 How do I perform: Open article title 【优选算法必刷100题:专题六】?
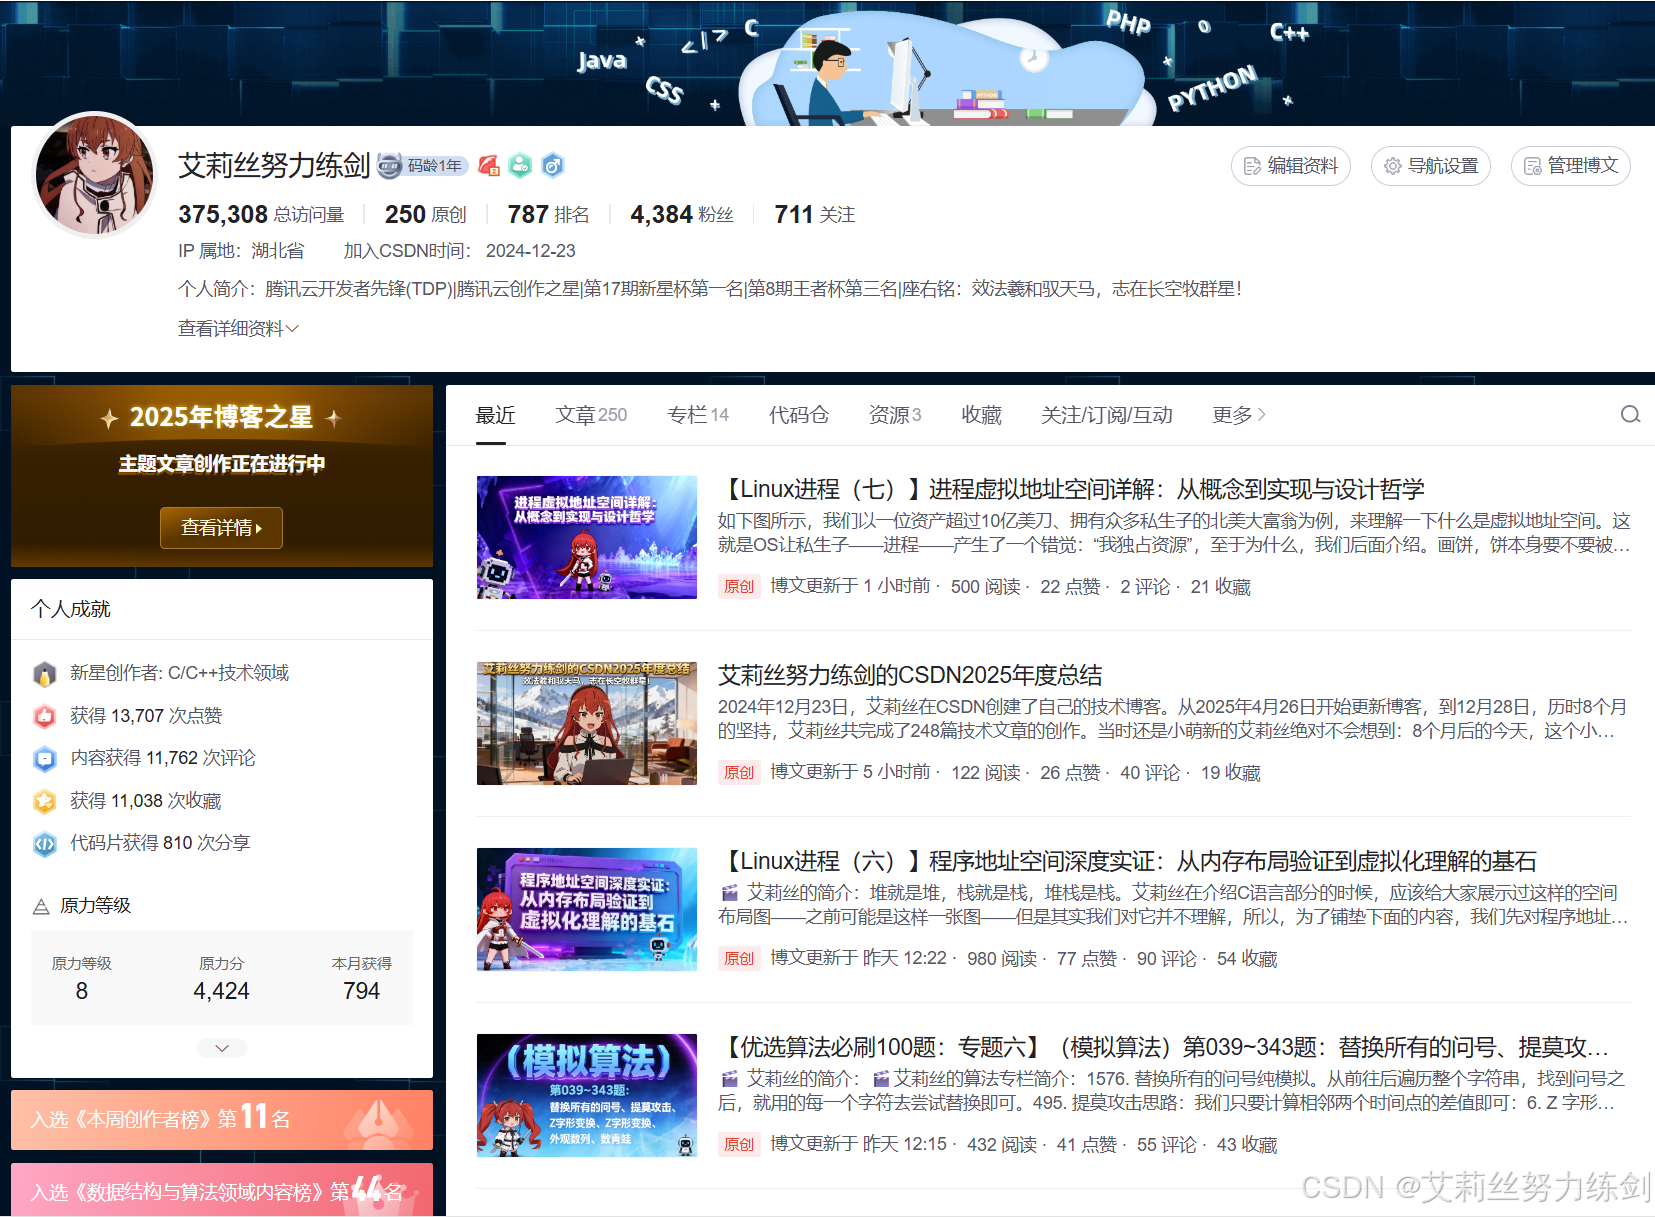click(x=1164, y=1047)
